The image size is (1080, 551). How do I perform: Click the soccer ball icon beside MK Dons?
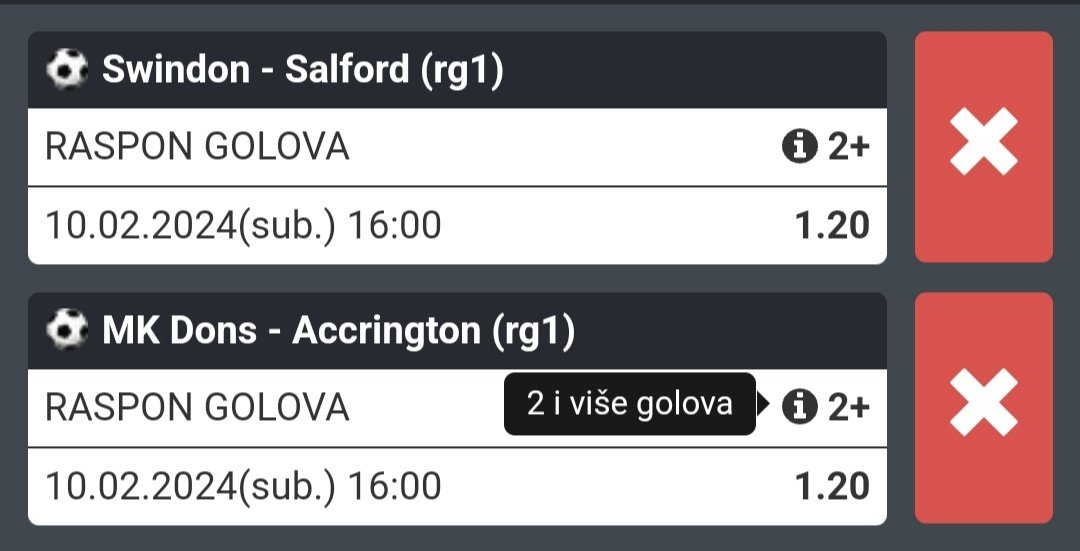[x=67, y=330]
